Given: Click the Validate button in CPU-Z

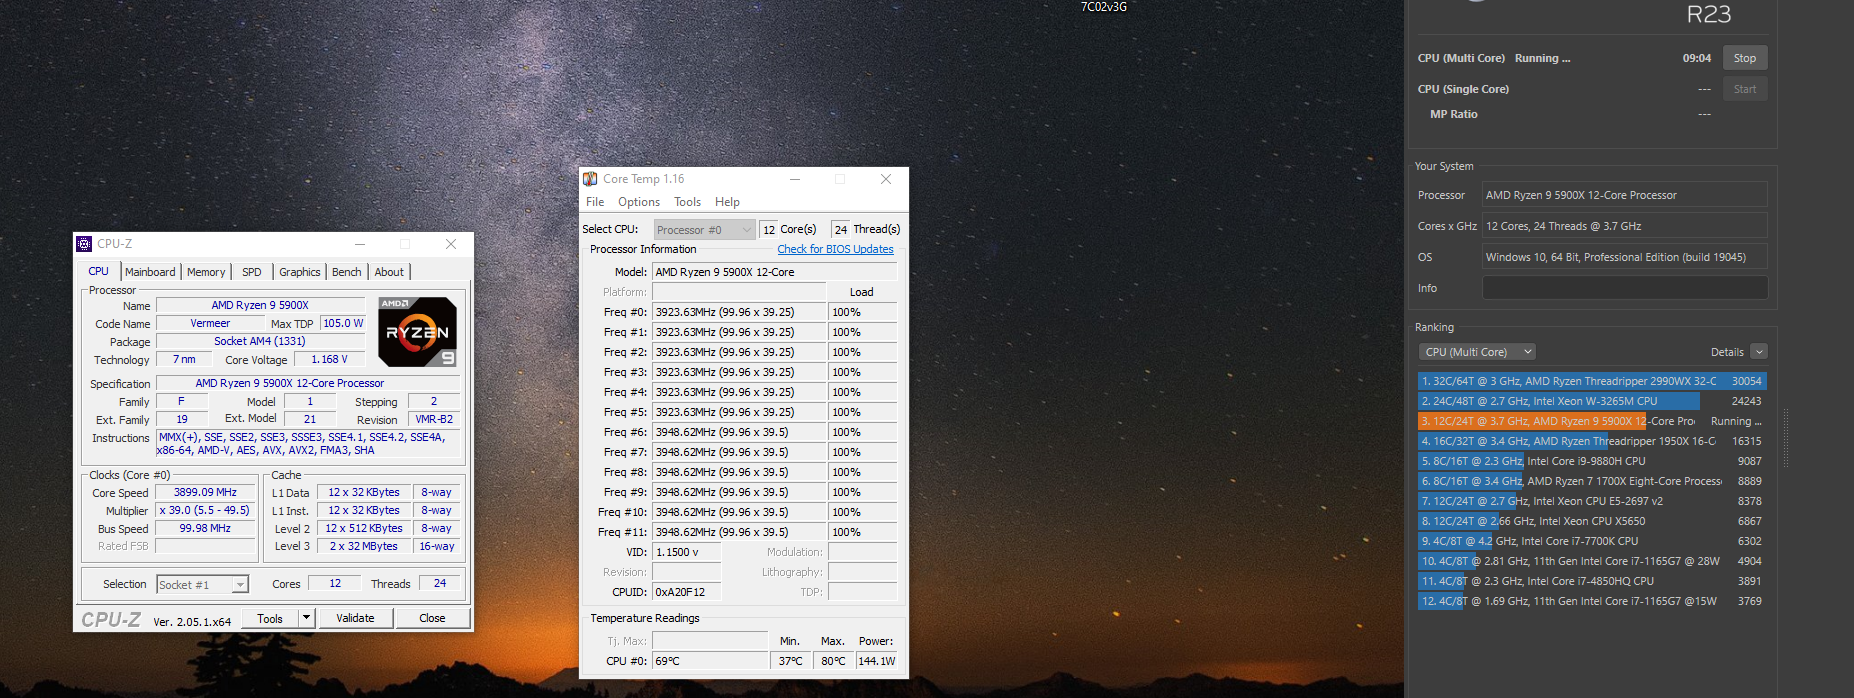Looking at the screenshot, I should (355, 619).
